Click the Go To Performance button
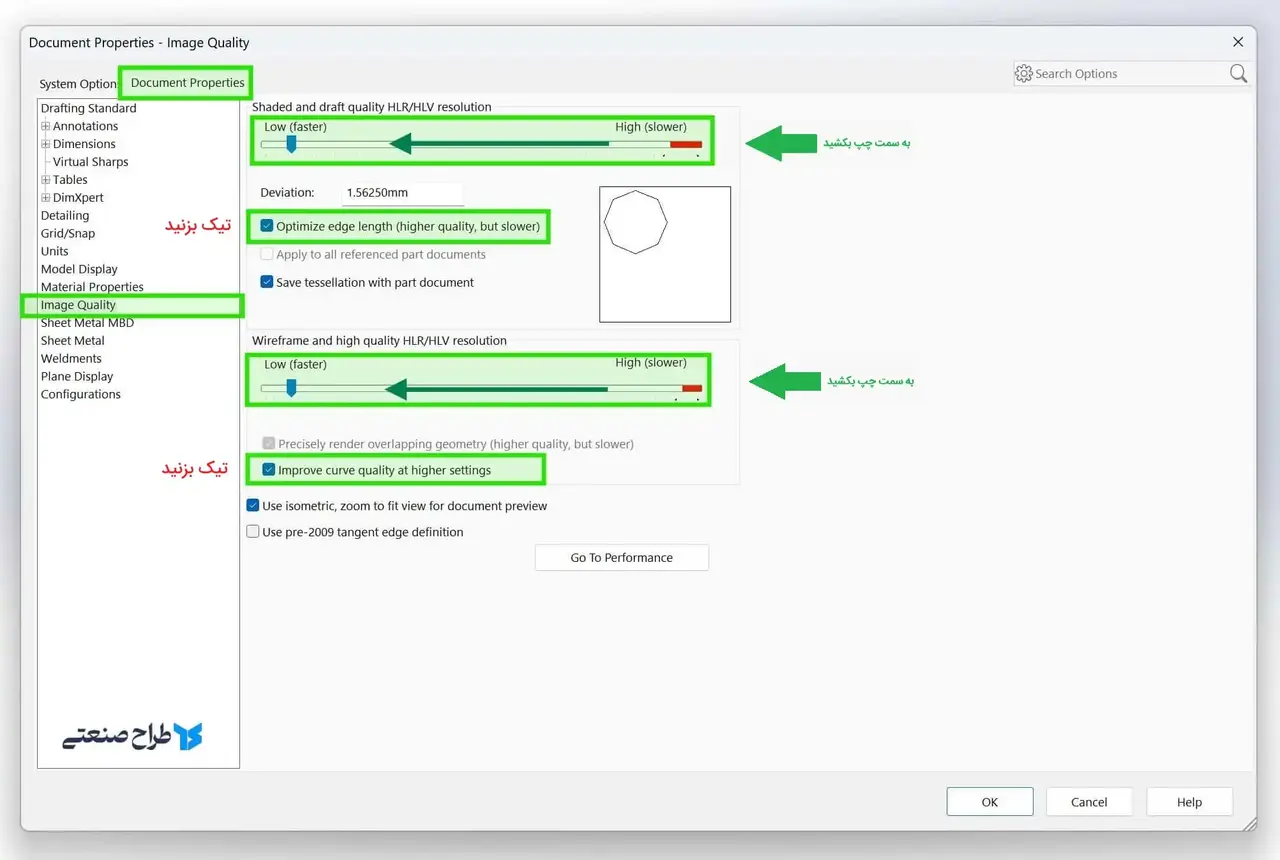 tap(621, 558)
